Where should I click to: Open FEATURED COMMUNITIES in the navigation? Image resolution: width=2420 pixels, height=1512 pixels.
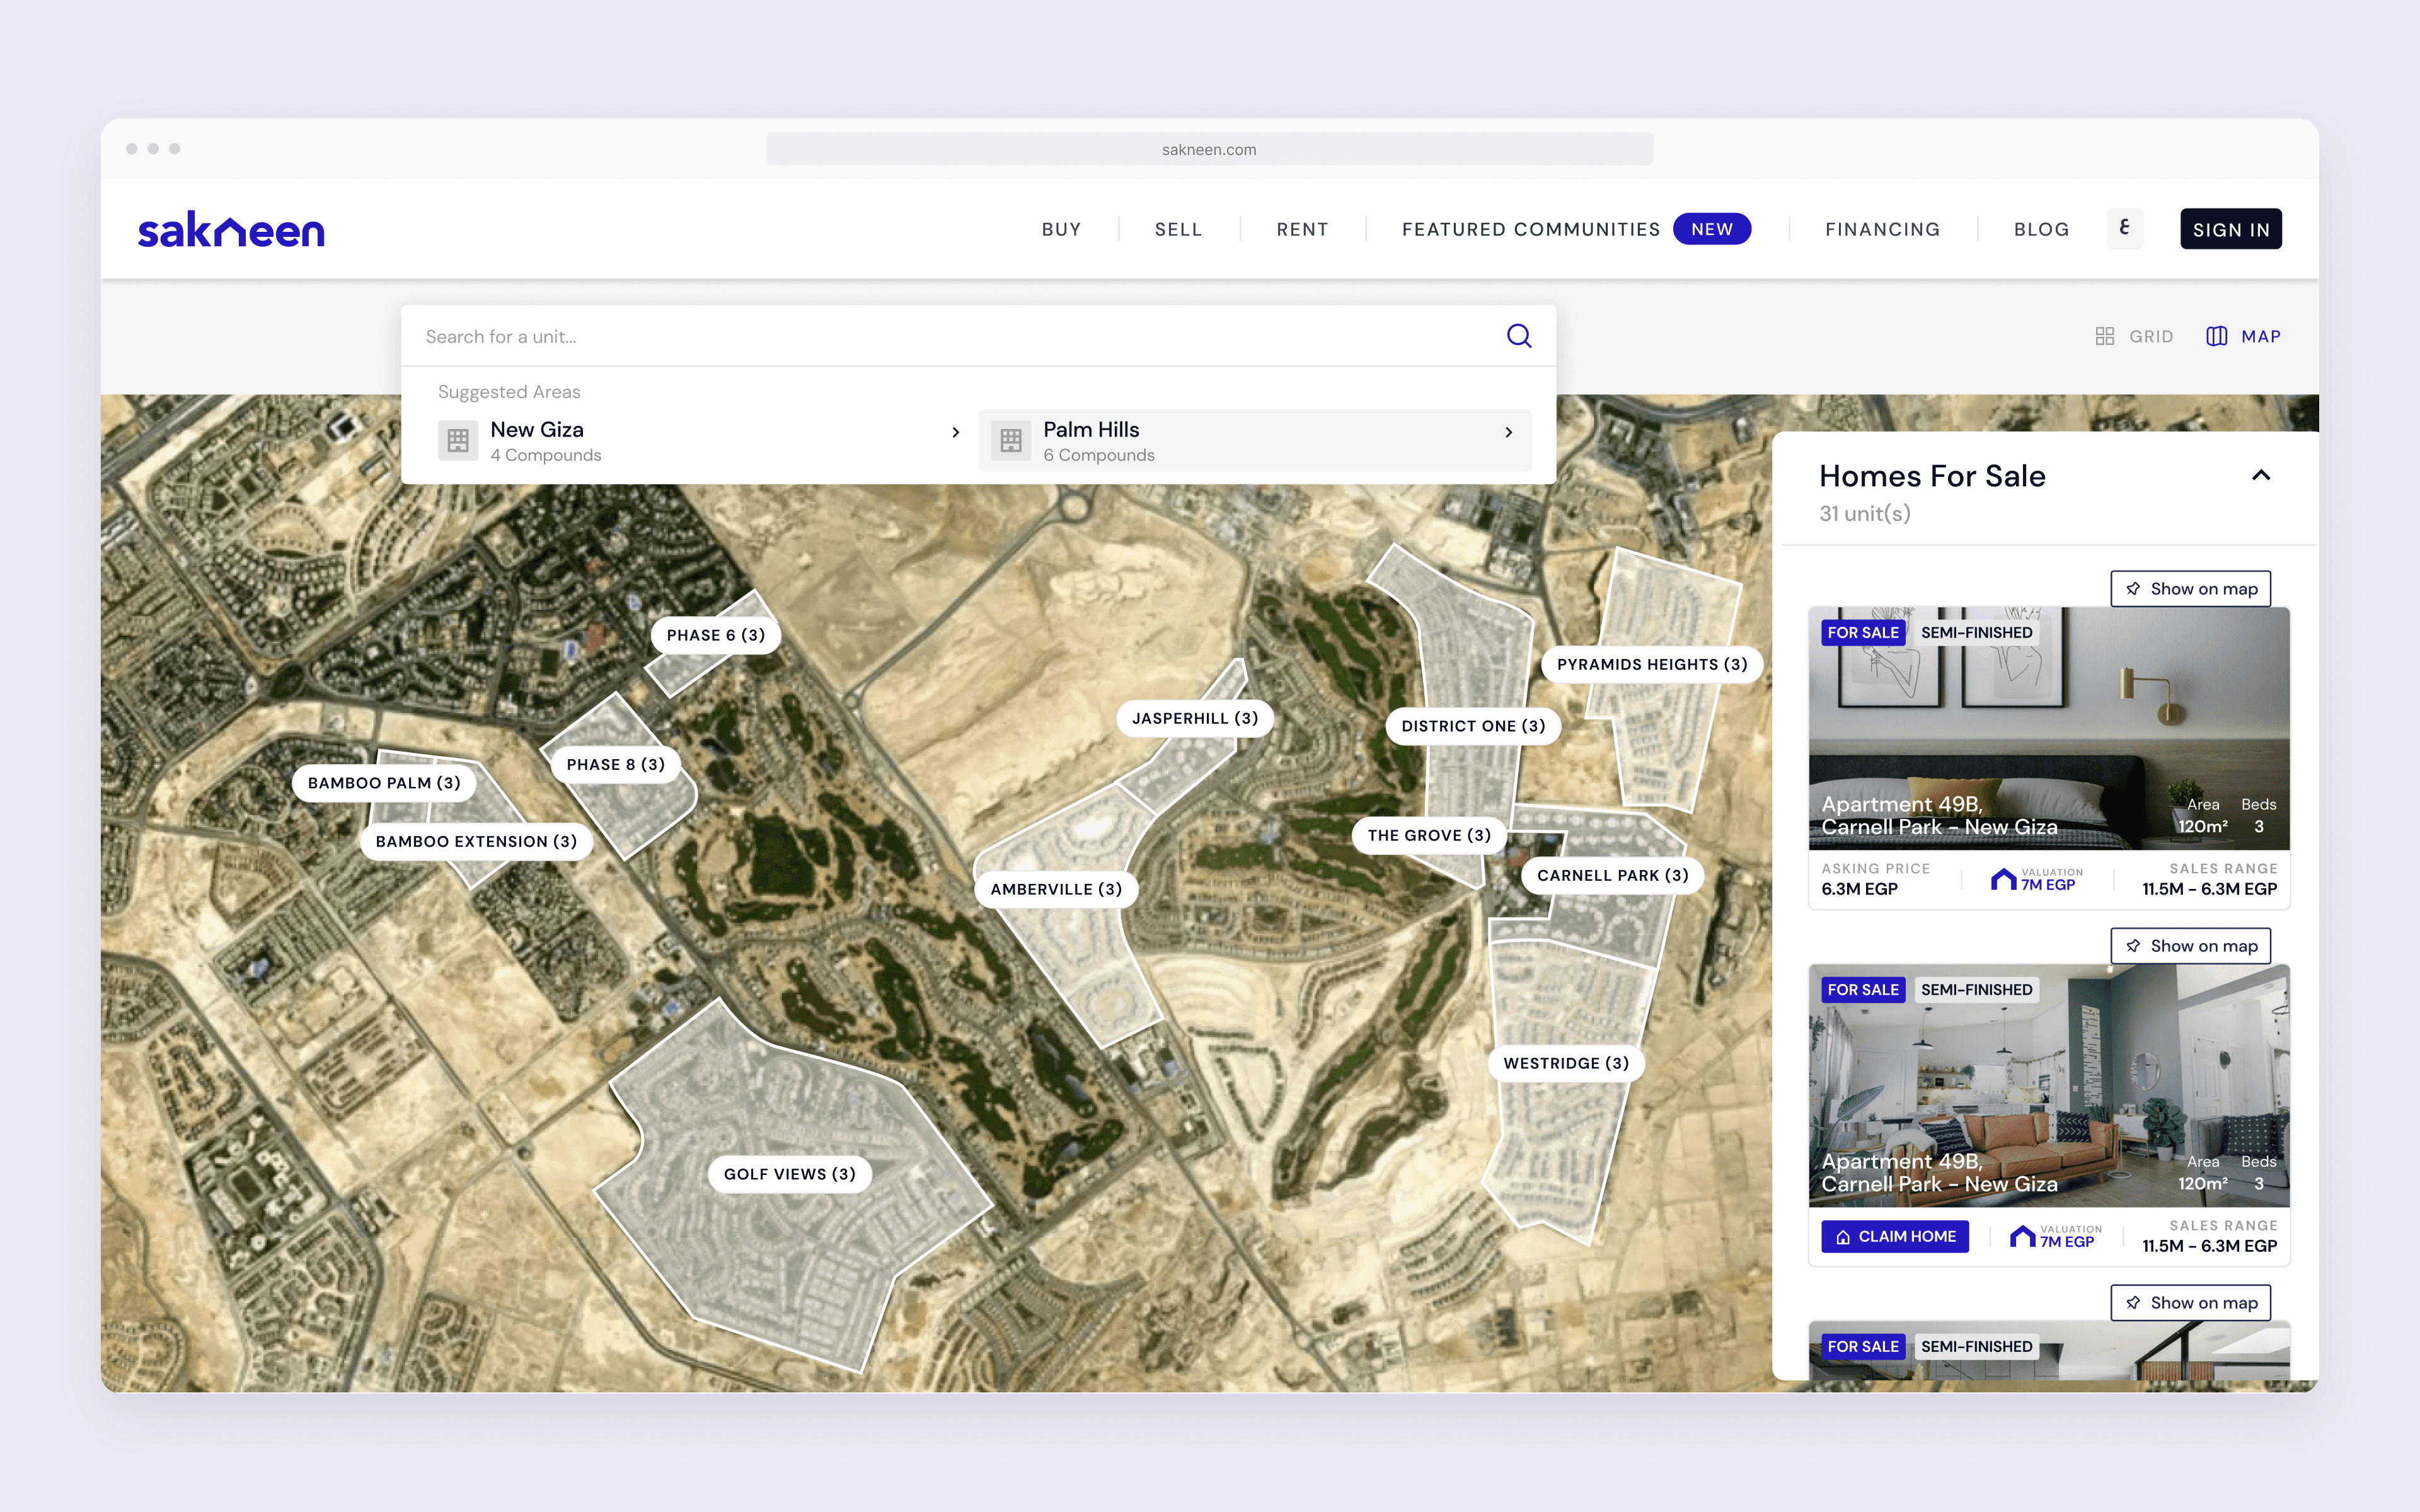(x=1531, y=229)
